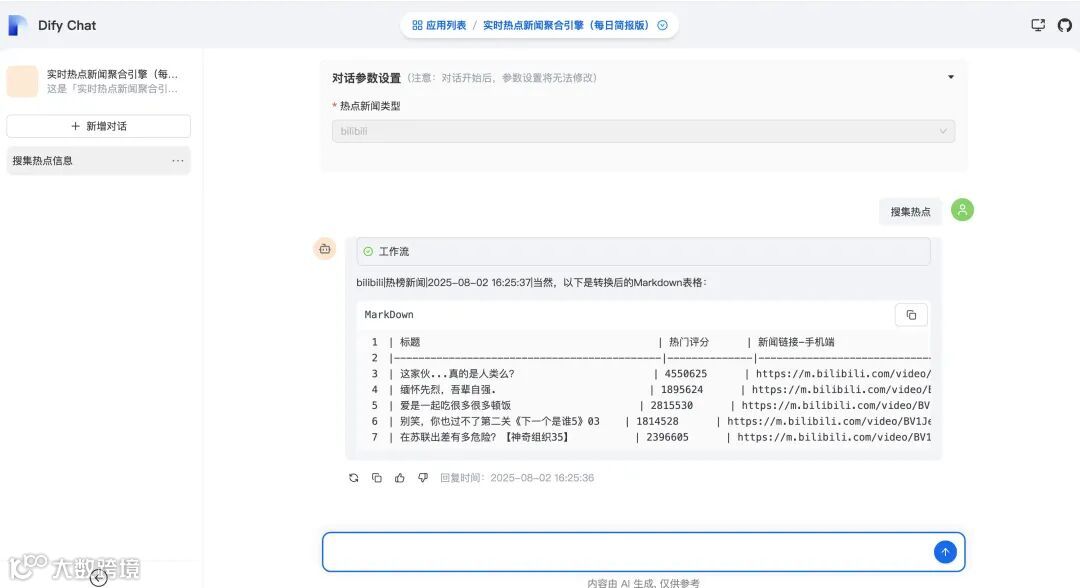Open the 热点新闻类型 bilibili dropdown
The height and width of the screenshot is (588, 1080).
pyautogui.click(x=643, y=131)
